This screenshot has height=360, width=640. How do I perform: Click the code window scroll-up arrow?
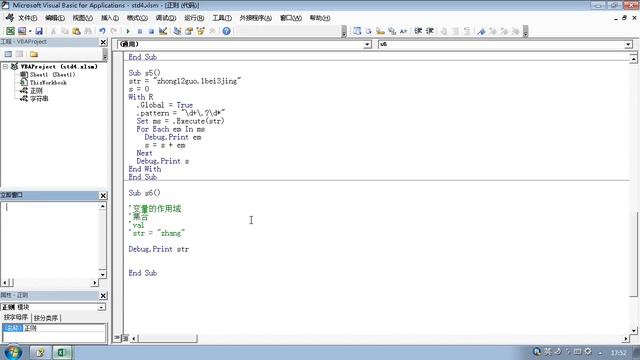(633, 59)
